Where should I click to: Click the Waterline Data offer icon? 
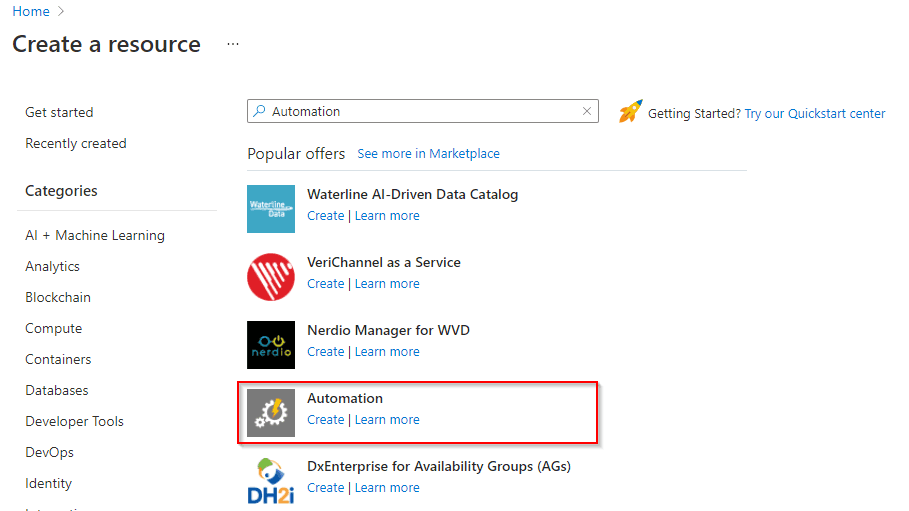tap(271, 209)
